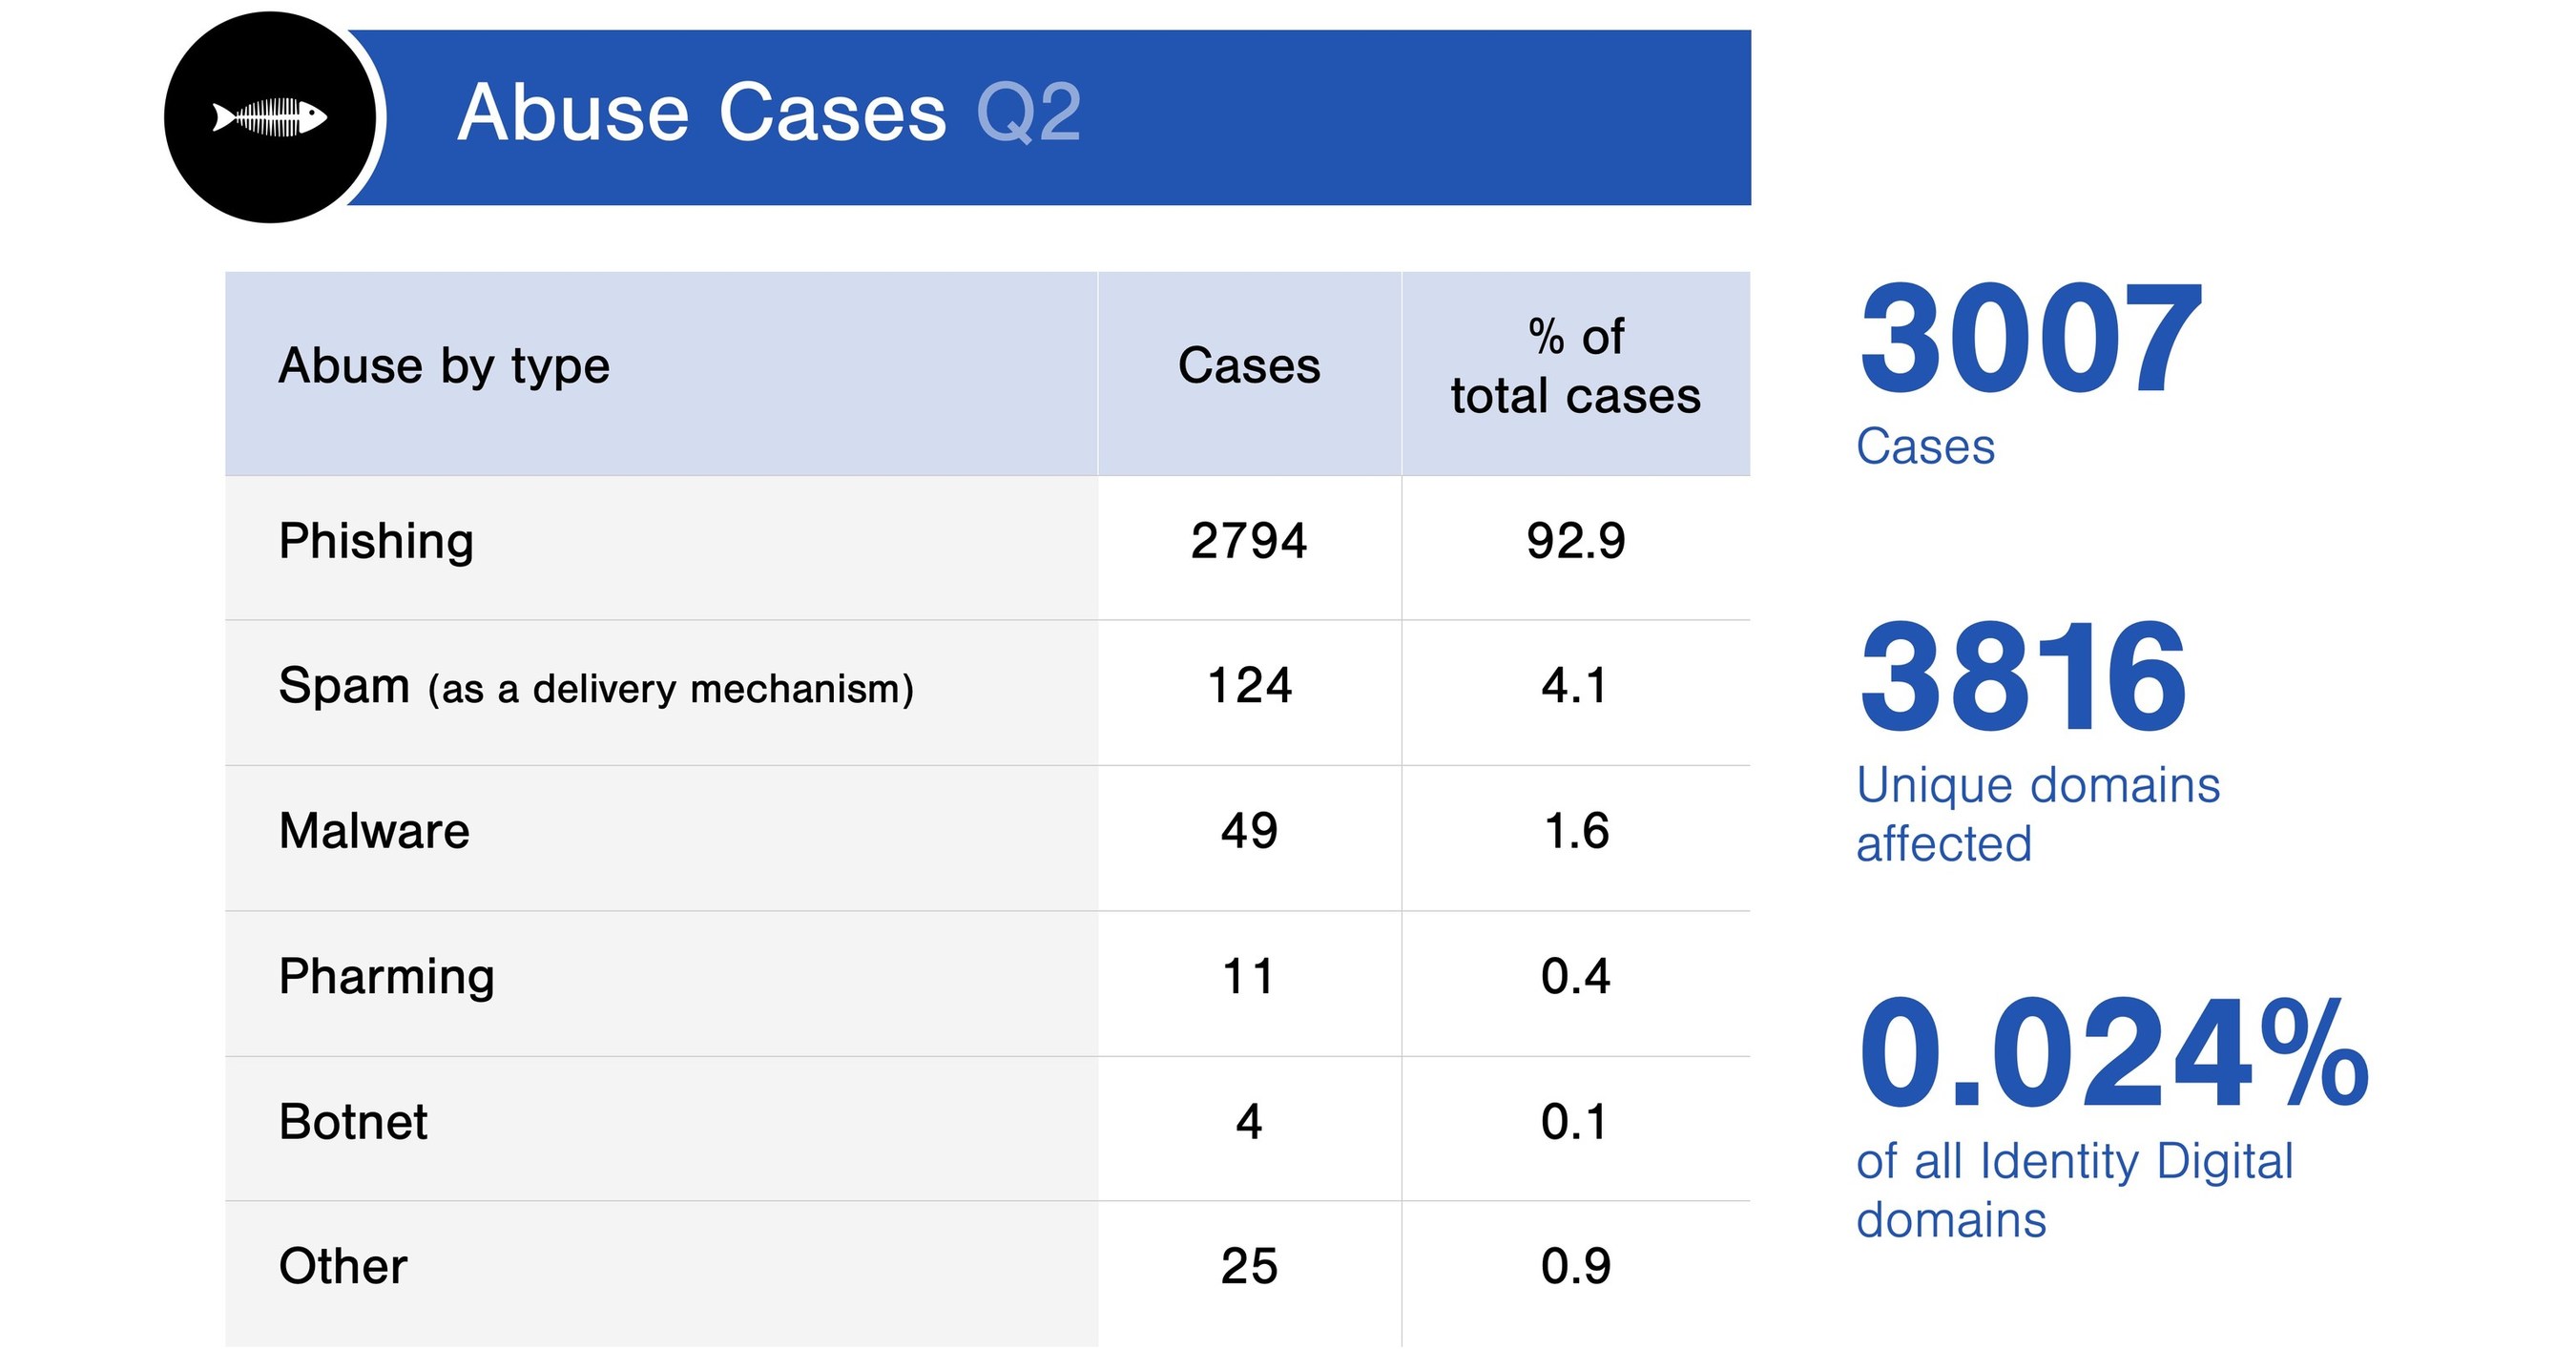Click the % of total cases header

click(1577, 365)
